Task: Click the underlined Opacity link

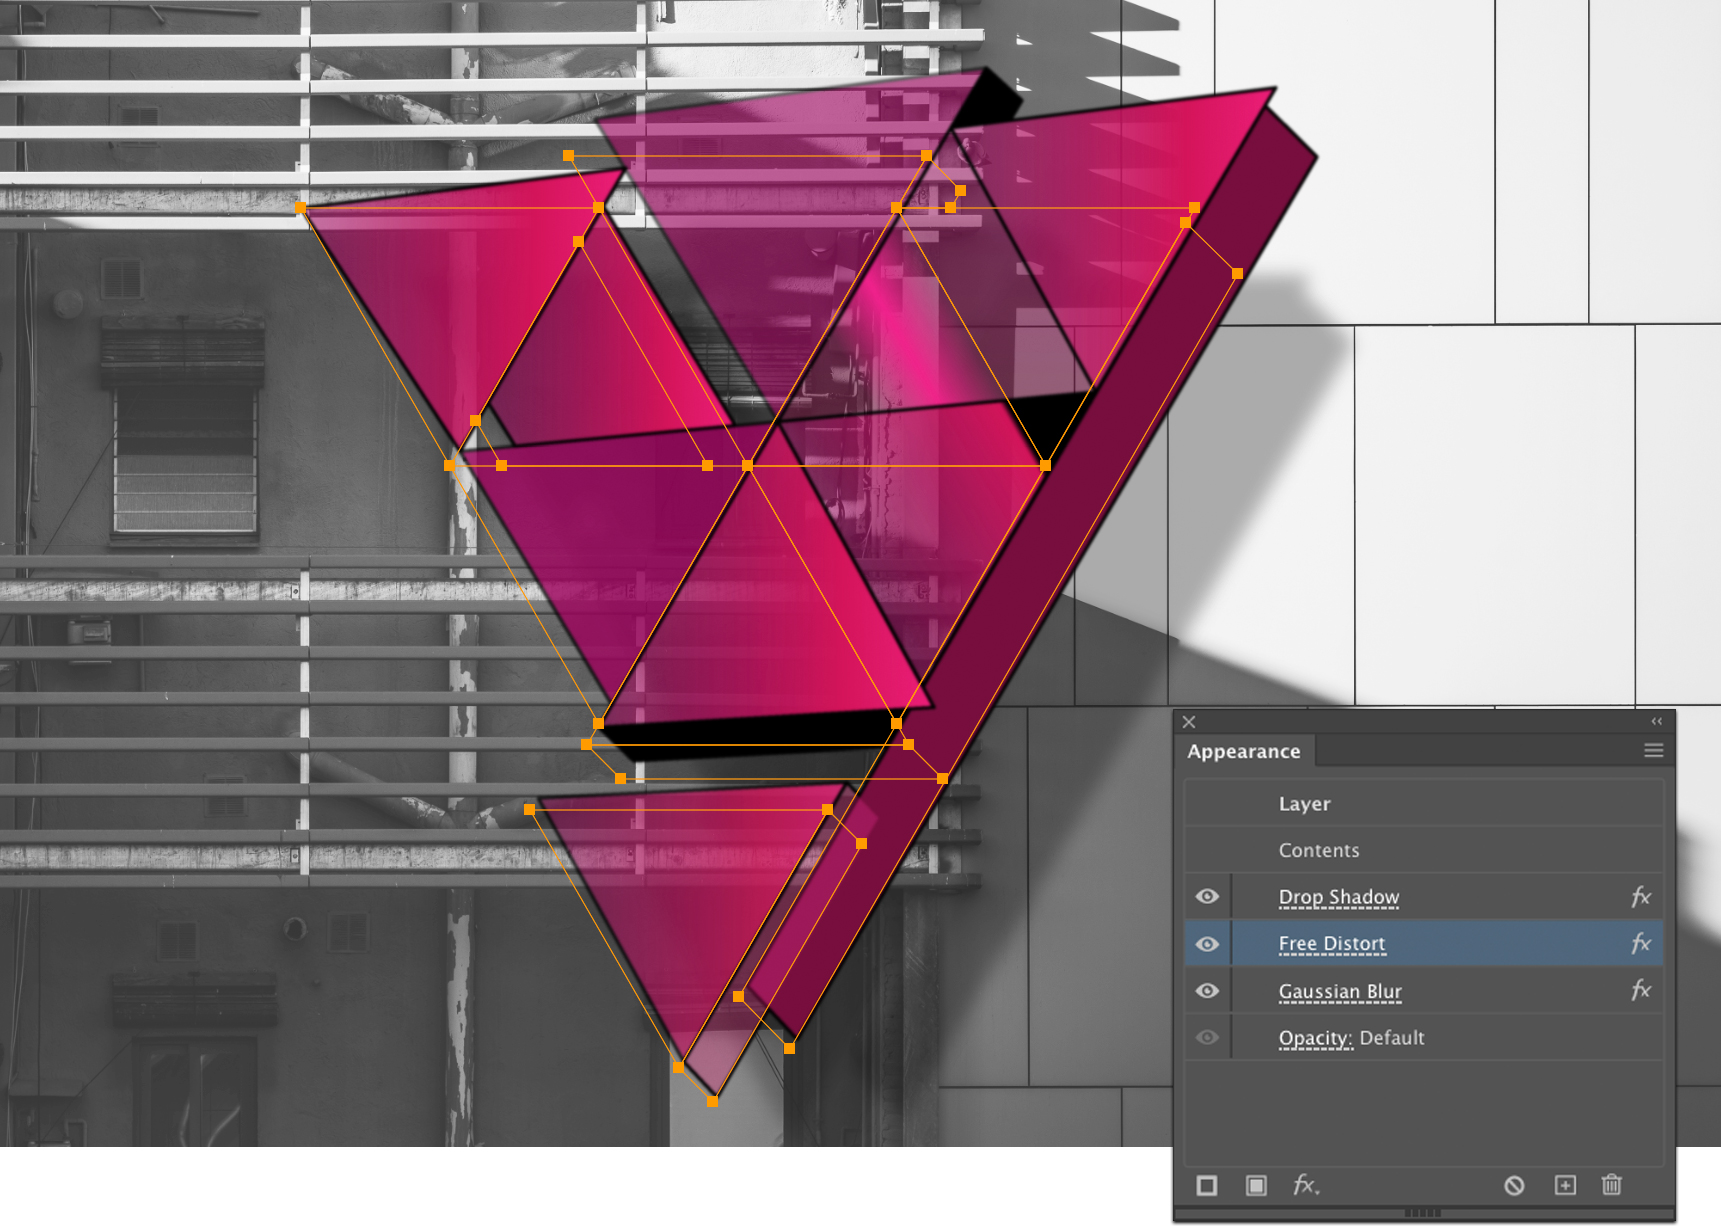Action: coord(1315,1037)
